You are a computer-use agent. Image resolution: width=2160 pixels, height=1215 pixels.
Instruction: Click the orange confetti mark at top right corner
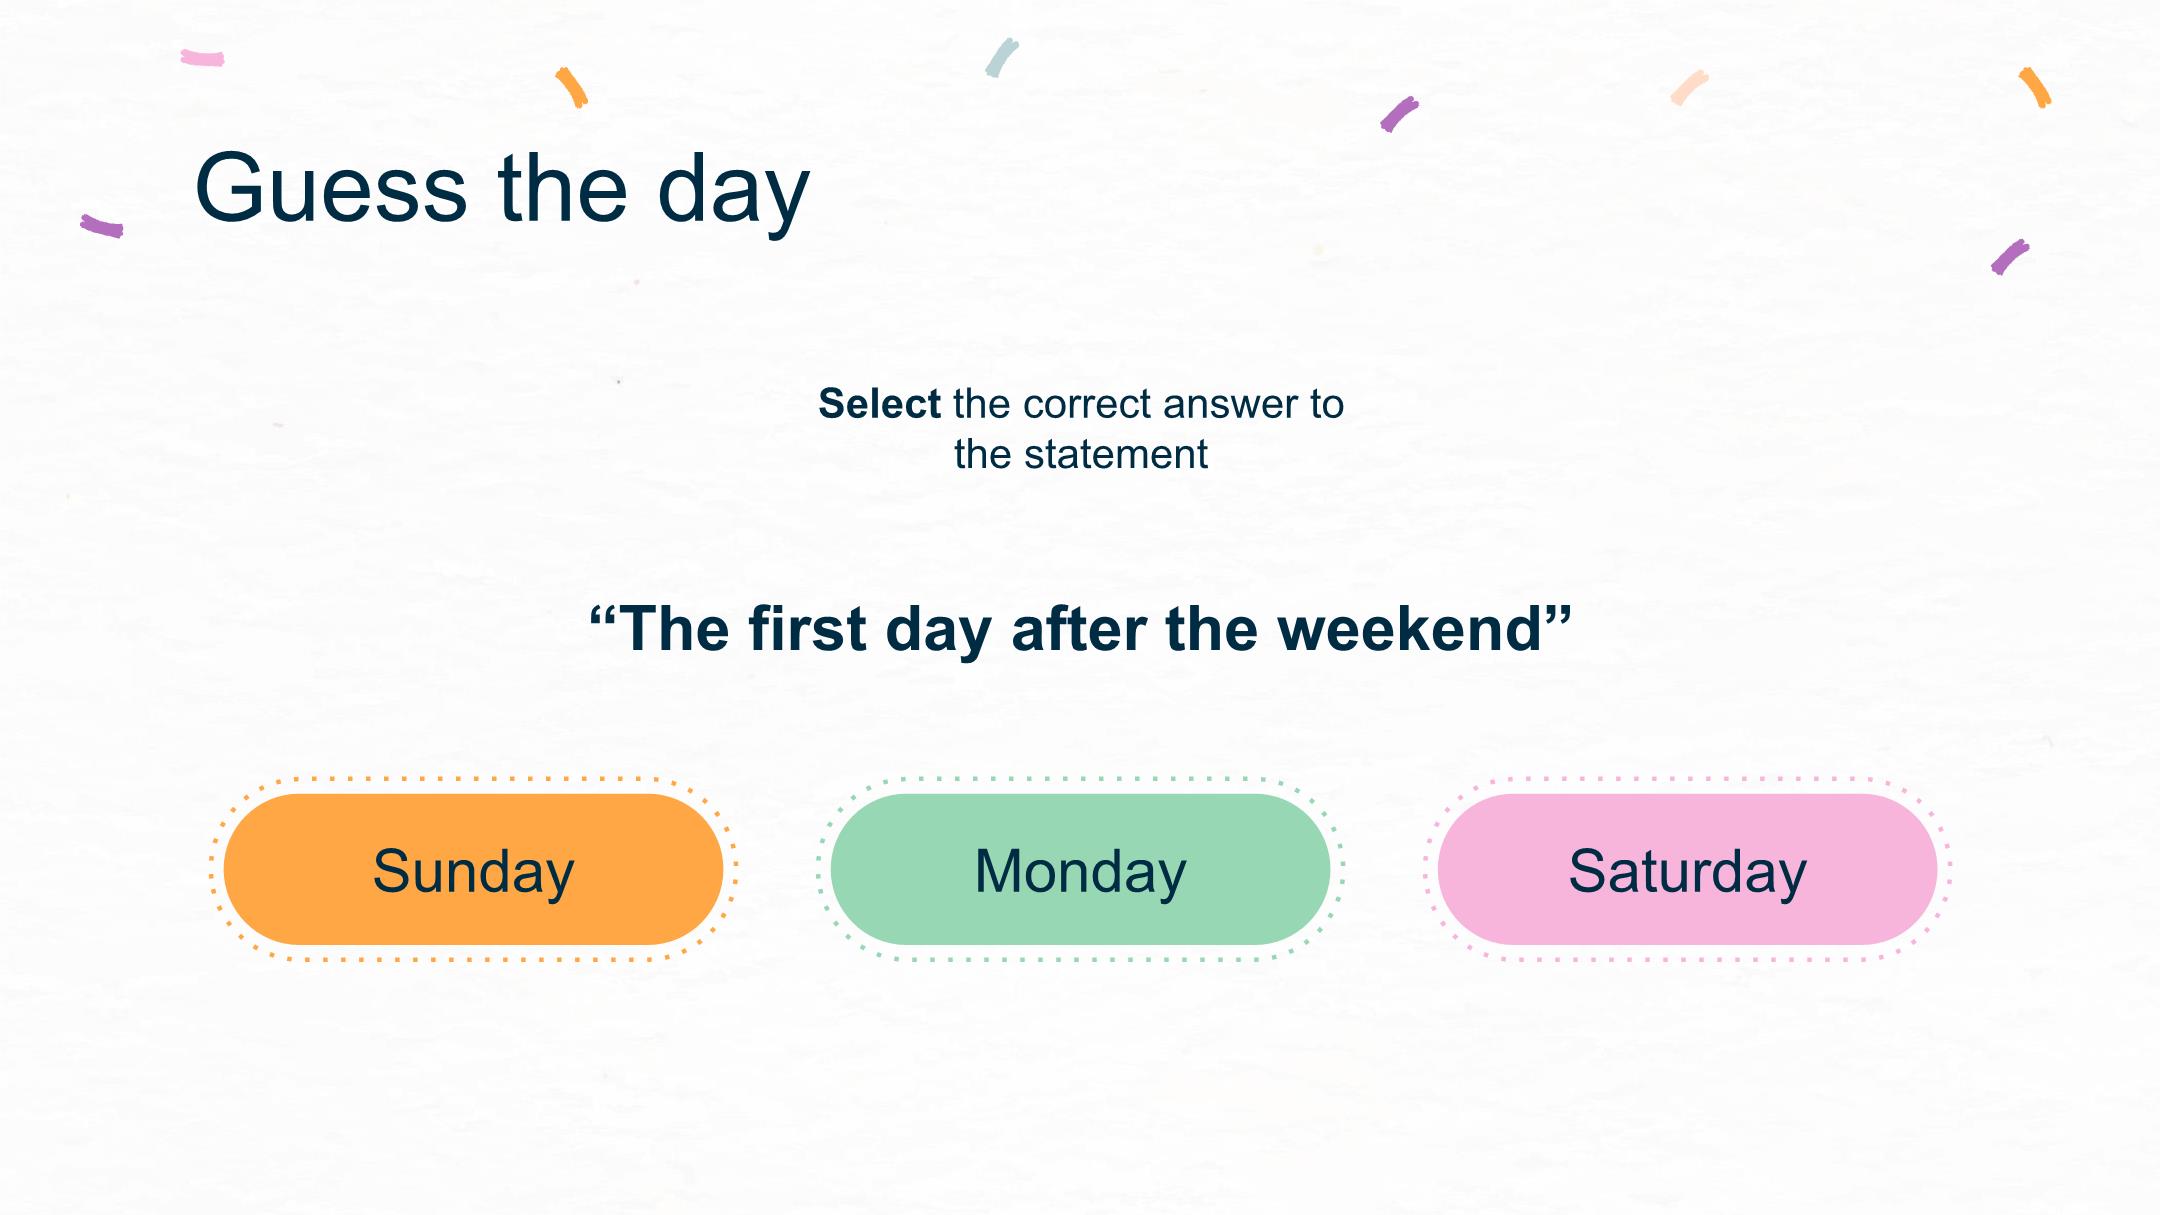click(2035, 87)
